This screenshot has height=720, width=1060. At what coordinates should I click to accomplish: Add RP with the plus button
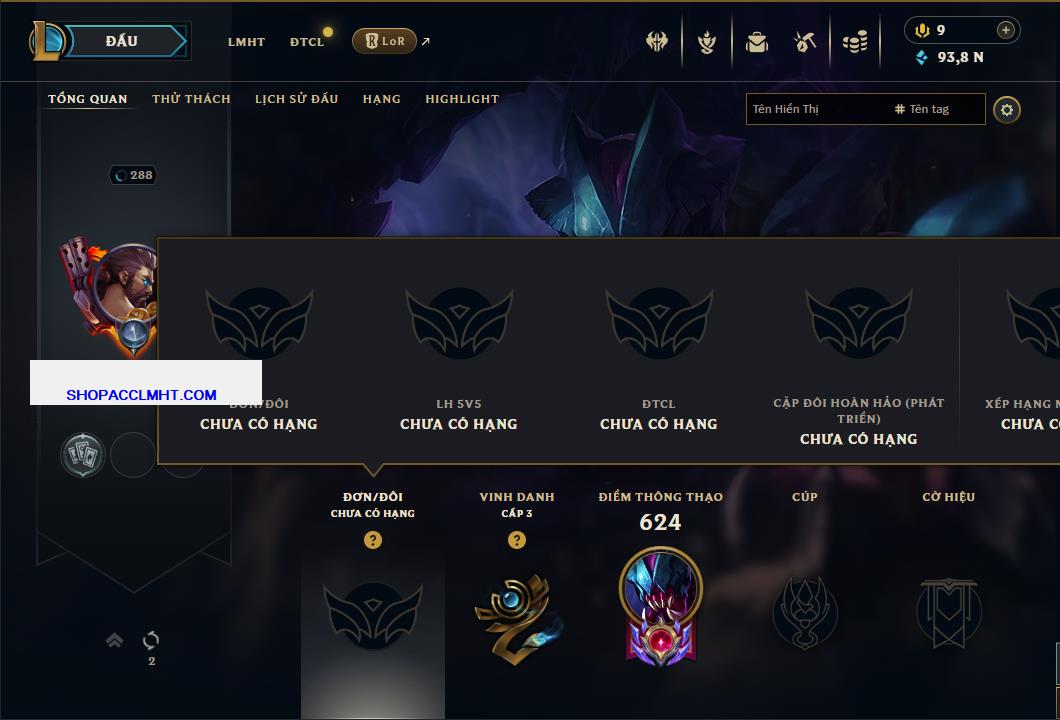click(1005, 30)
